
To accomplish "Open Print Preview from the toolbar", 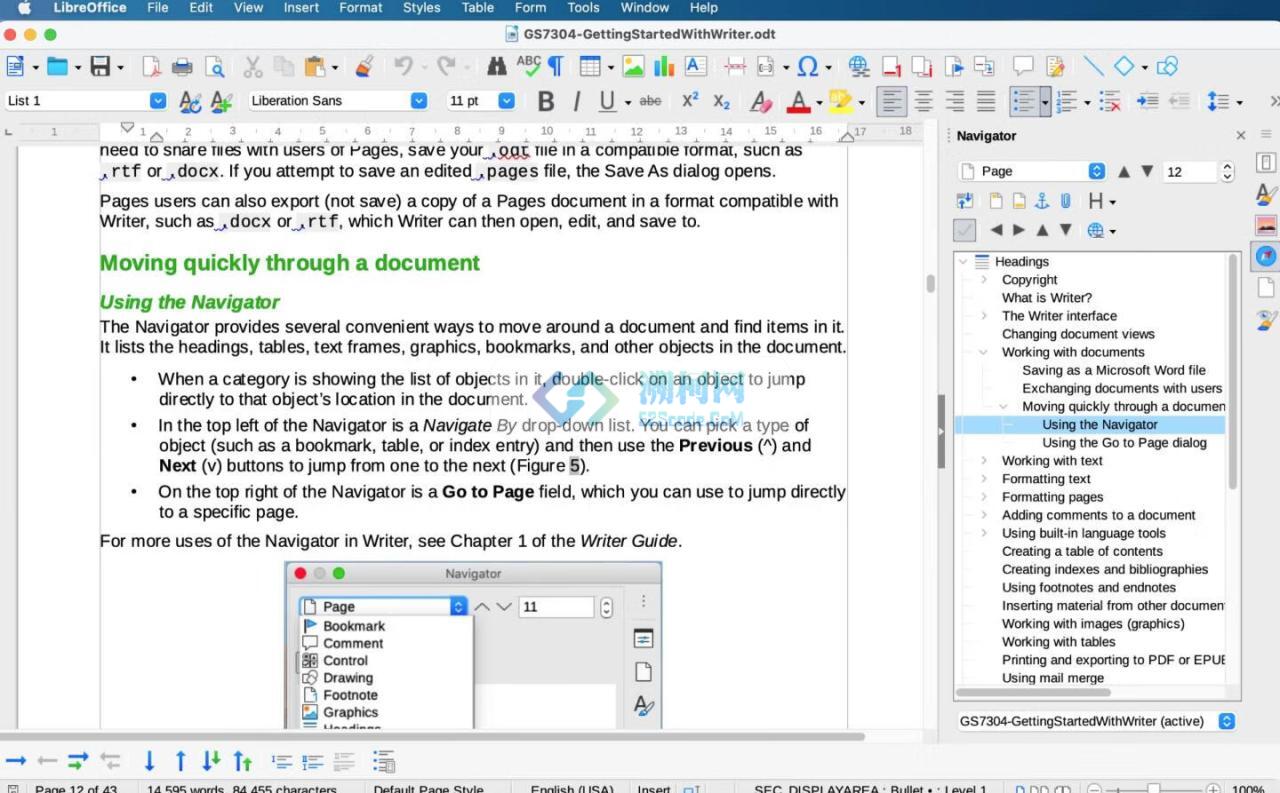I will click(214, 67).
